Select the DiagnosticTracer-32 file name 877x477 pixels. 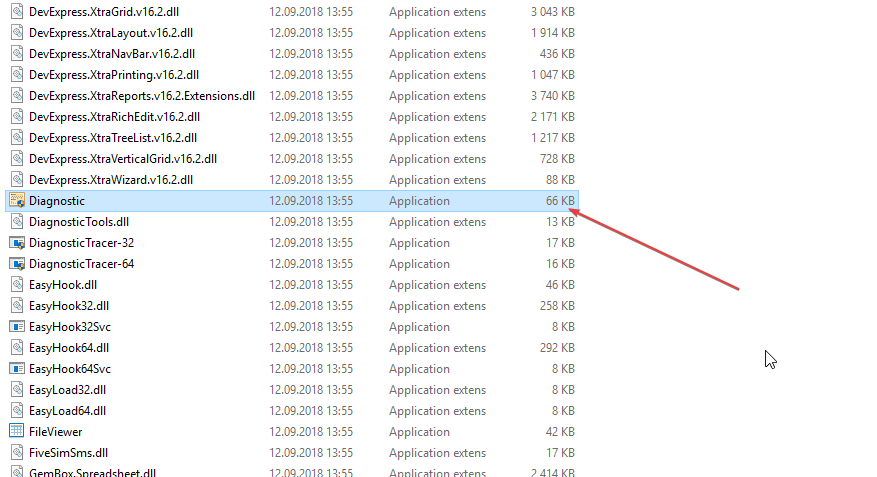(82, 243)
